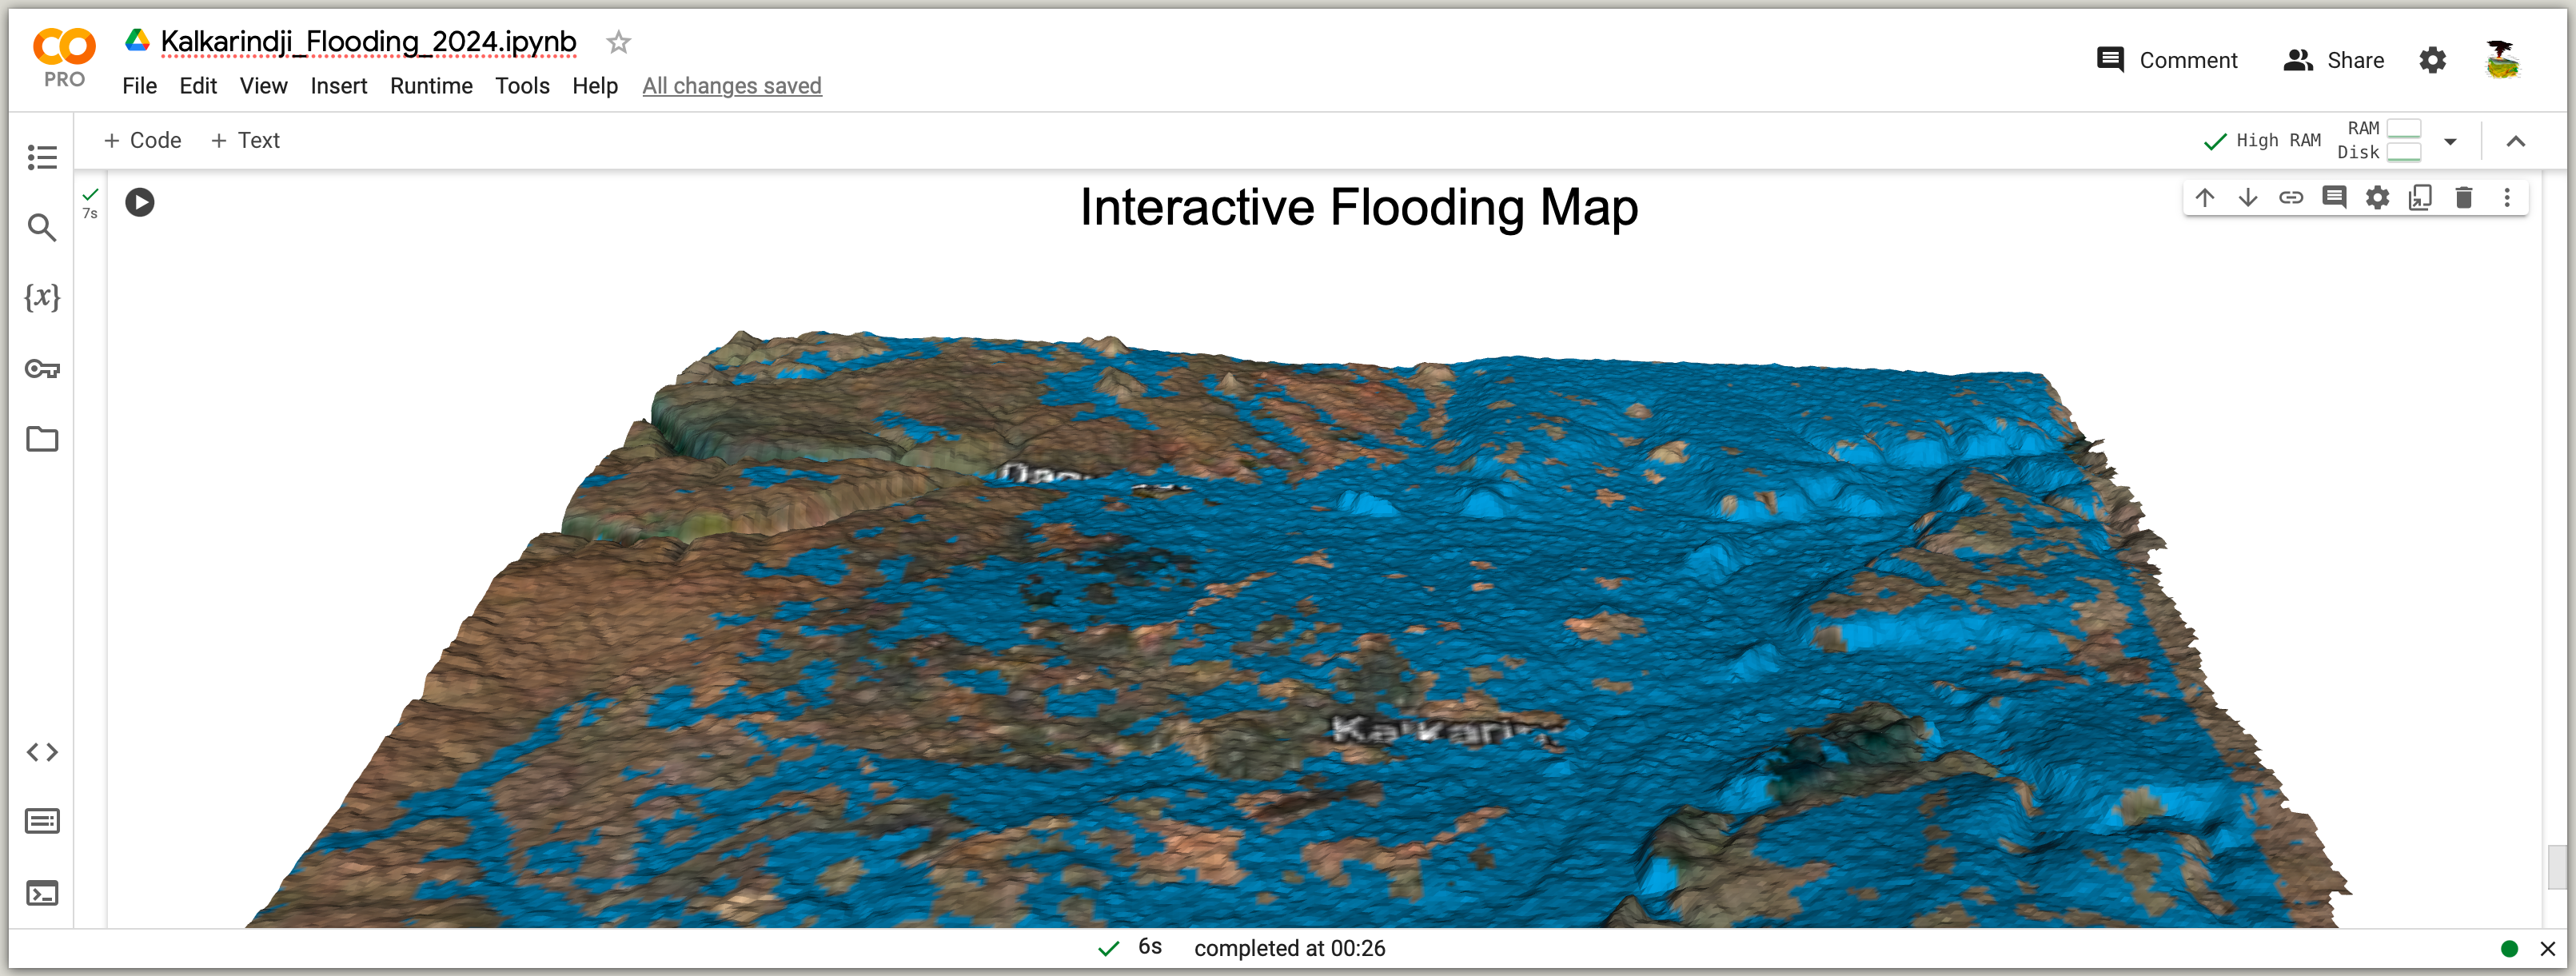Open the files folder panel
The height and width of the screenshot is (976, 2576).
(x=42, y=439)
